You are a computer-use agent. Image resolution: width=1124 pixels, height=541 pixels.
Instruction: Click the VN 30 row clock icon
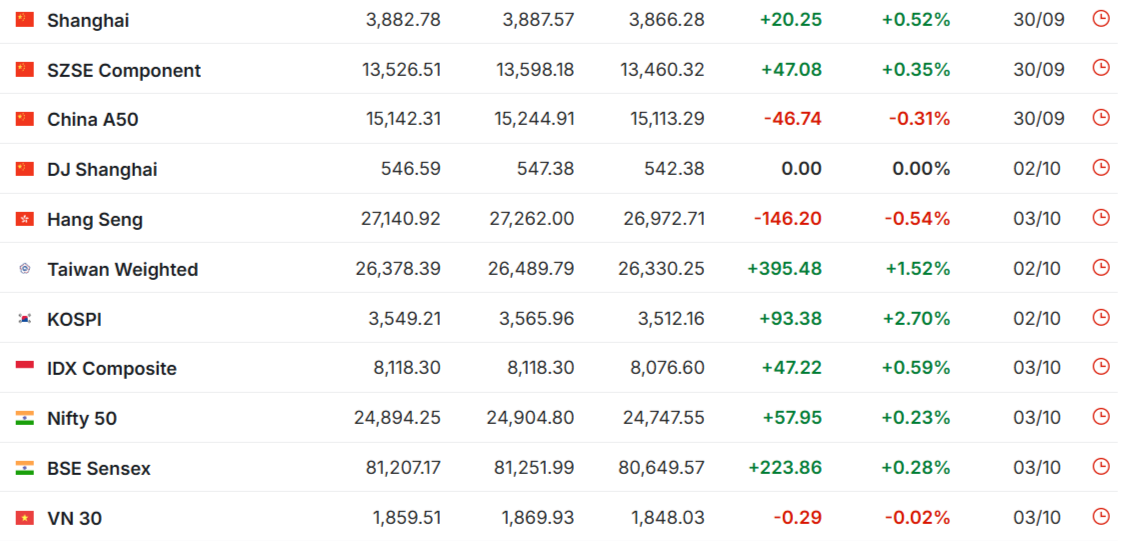pyautogui.click(x=1101, y=516)
